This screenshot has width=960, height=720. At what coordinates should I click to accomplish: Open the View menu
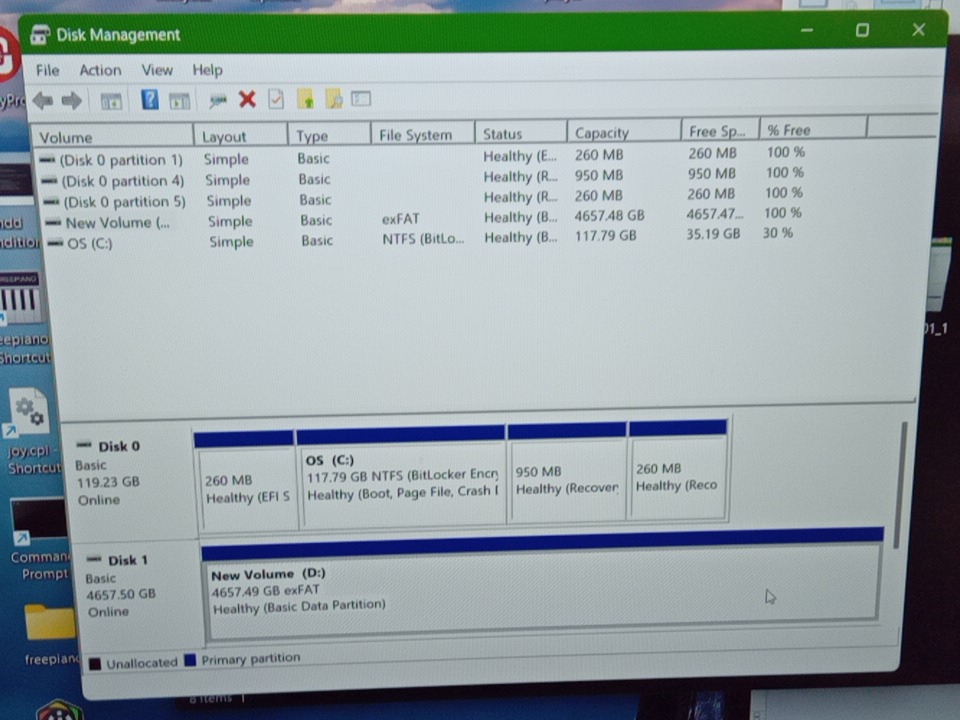point(157,70)
